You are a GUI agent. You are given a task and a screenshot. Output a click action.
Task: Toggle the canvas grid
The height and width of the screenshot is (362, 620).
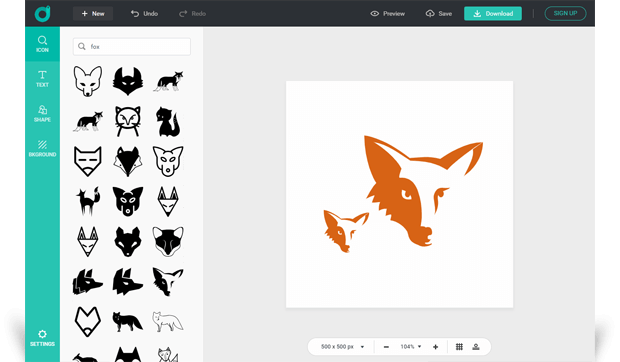459,347
